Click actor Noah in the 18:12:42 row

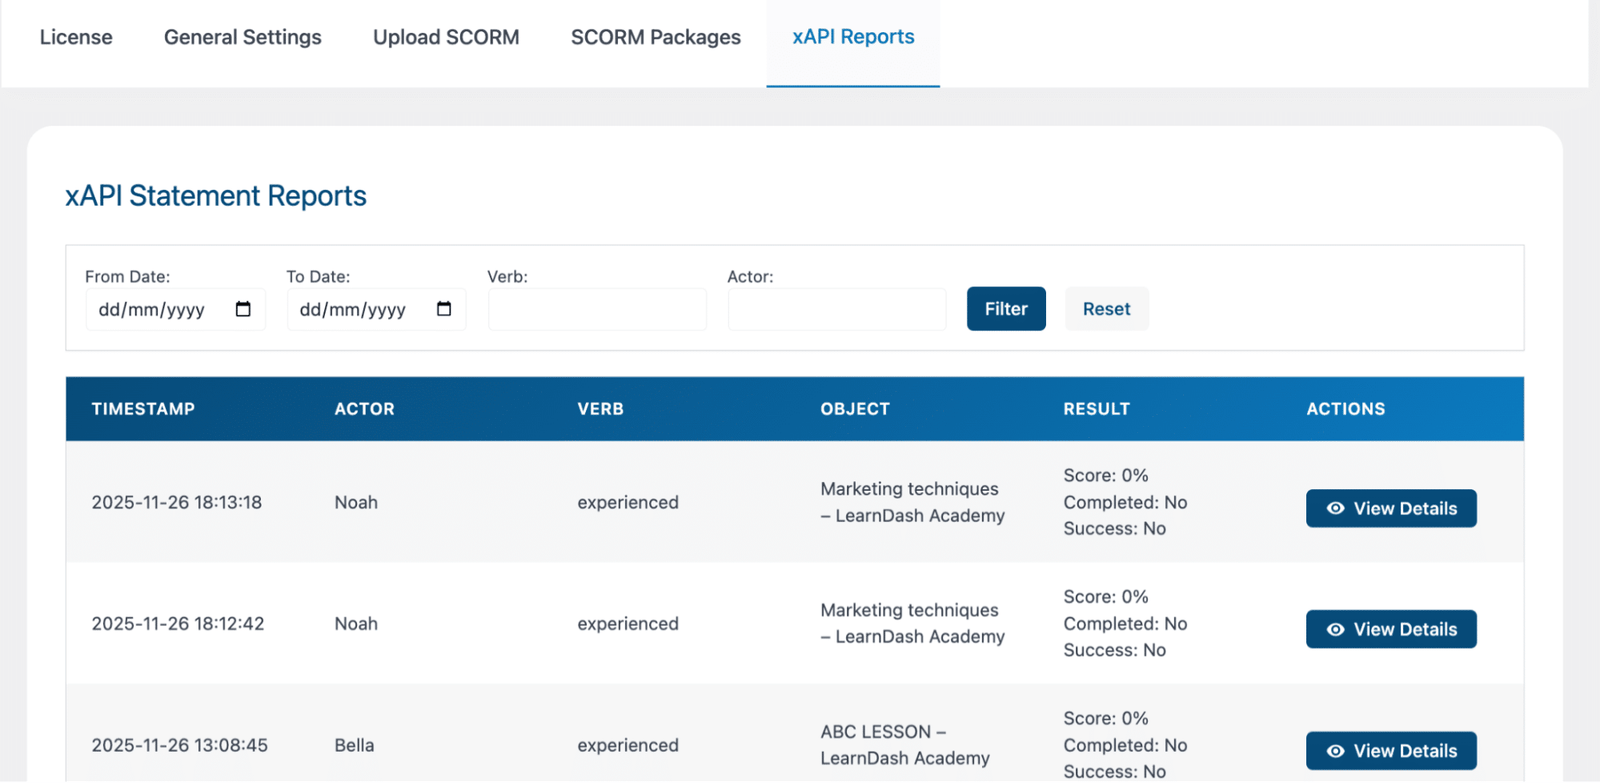[356, 623]
